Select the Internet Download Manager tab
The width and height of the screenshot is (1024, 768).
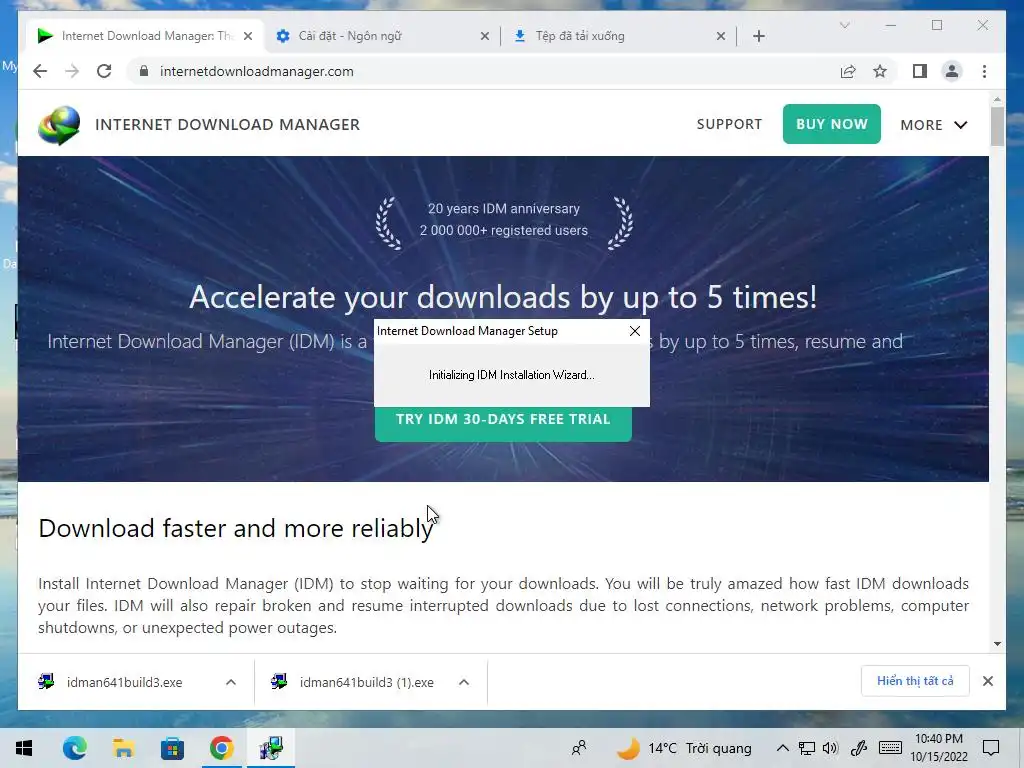pyautogui.click(x=145, y=36)
